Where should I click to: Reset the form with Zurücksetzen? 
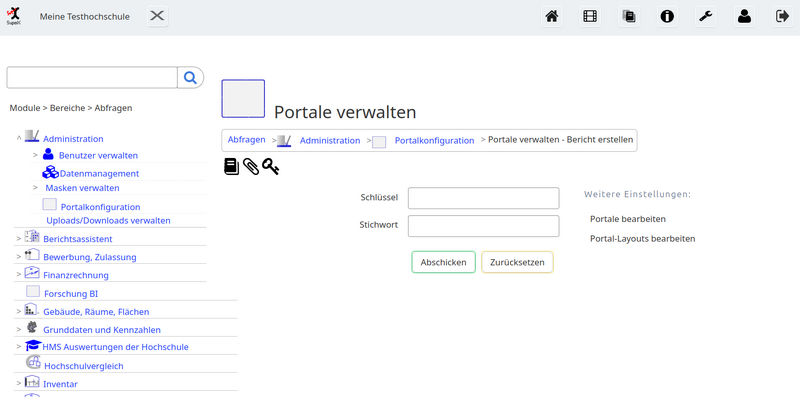click(x=517, y=262)
